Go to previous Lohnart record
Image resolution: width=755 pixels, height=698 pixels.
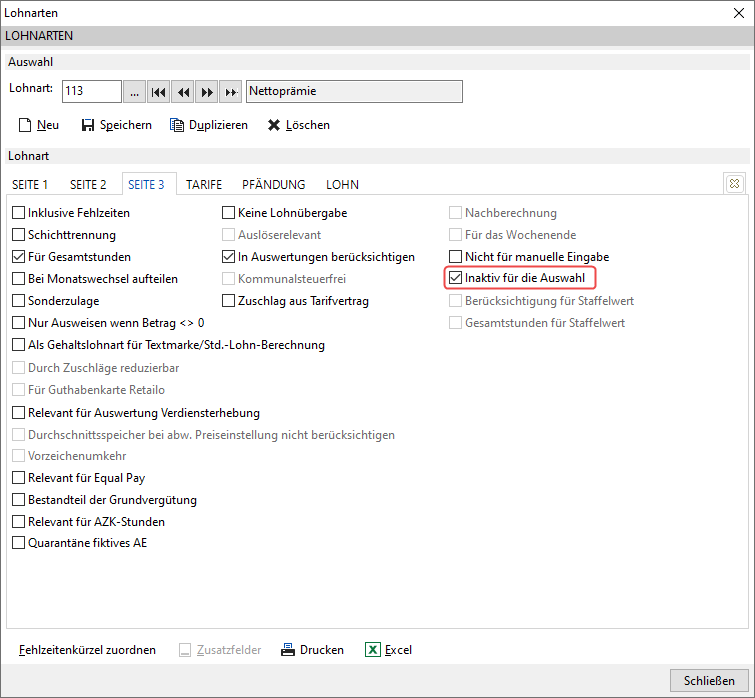point(183,91)
